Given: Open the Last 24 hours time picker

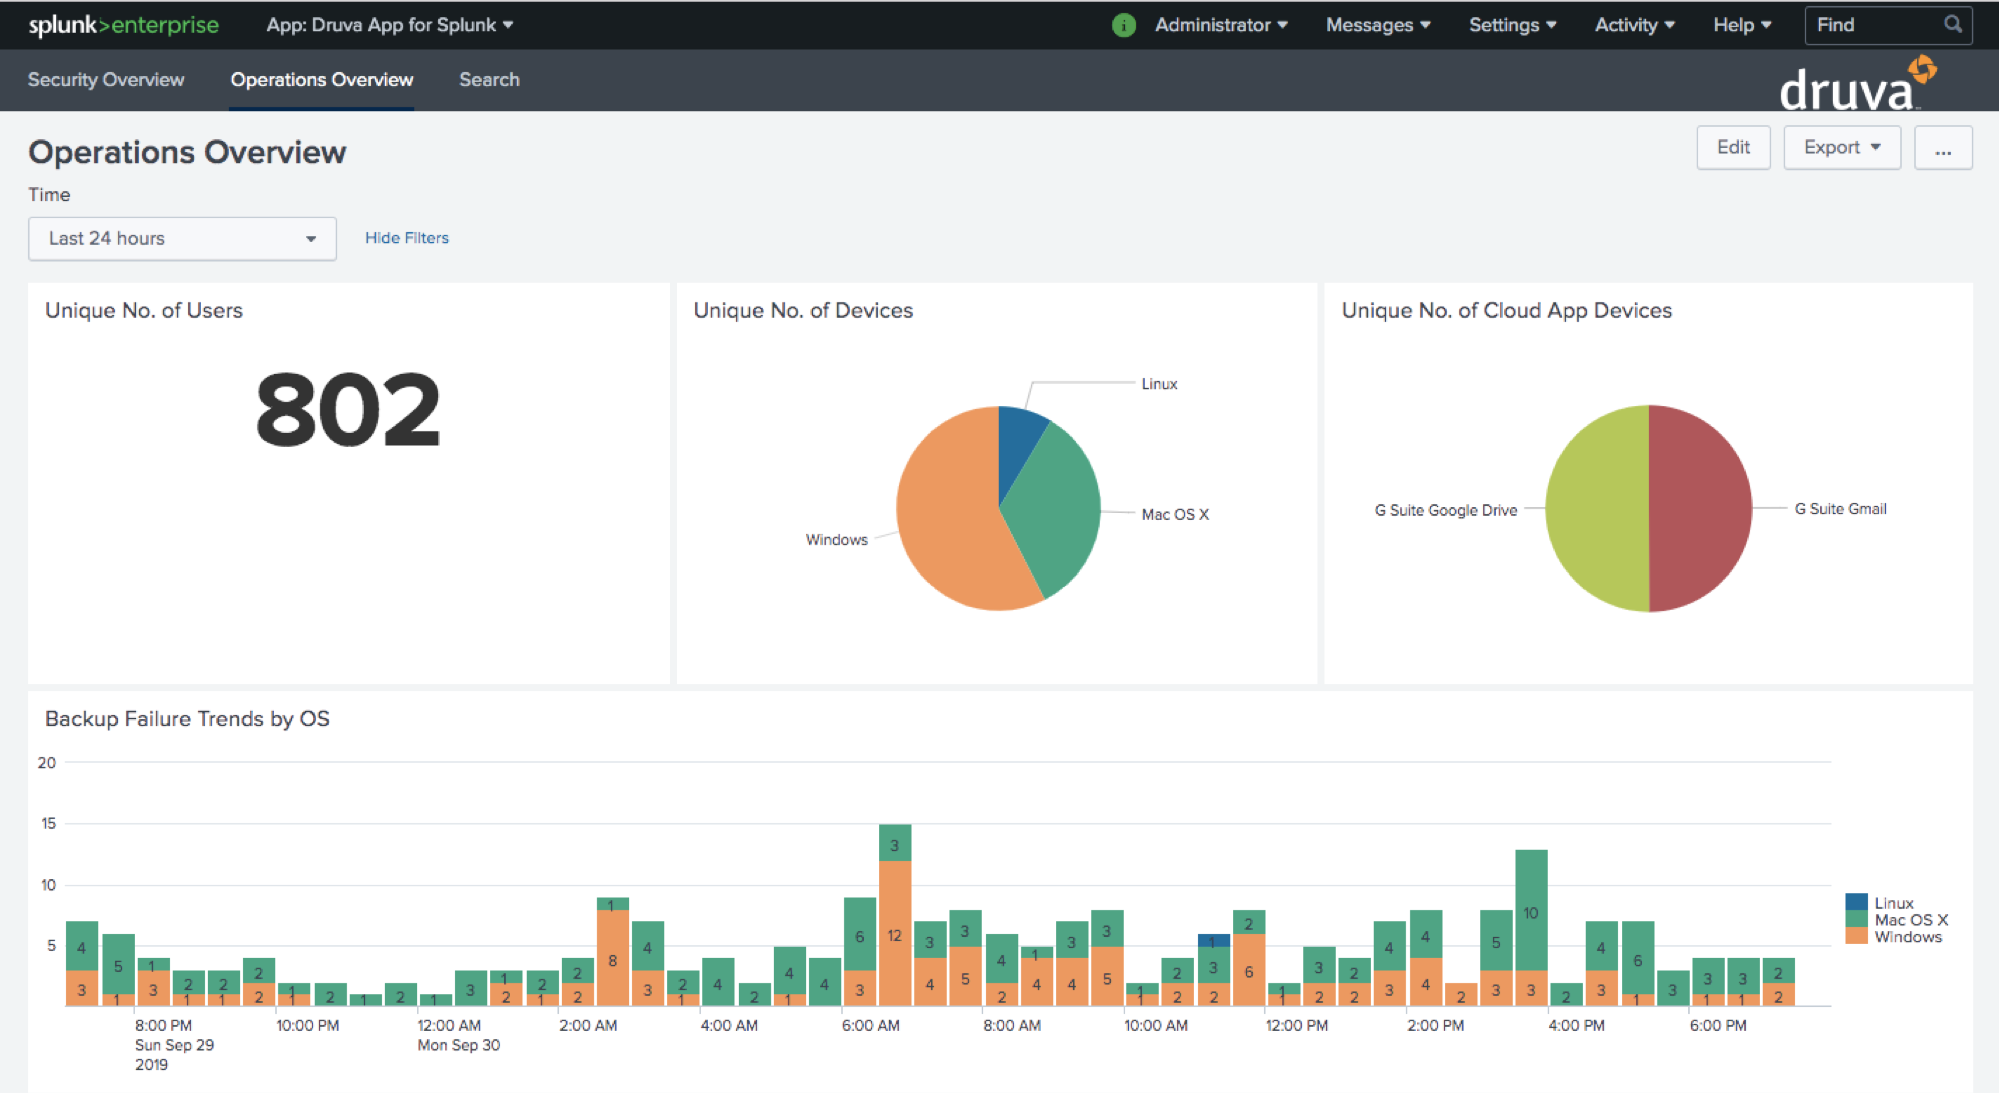Looking at the screenshot, I should pos(182,239).
